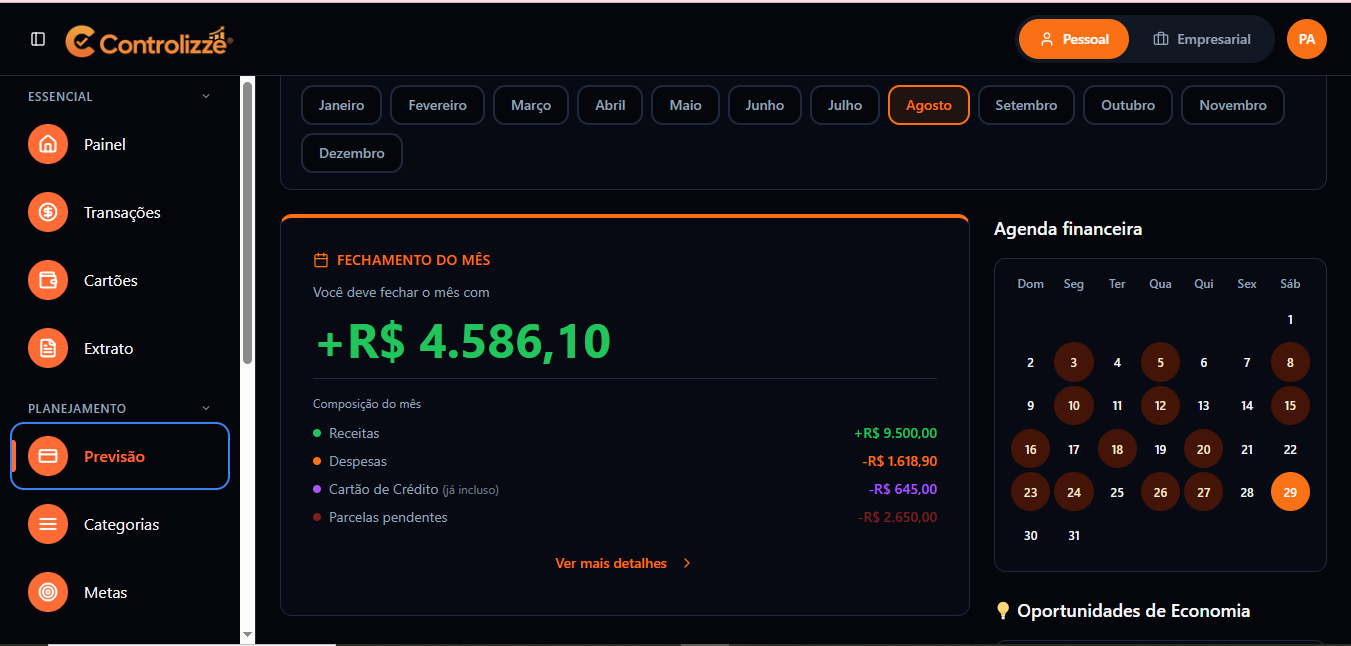Expand details via arrow beside Ver mais detalhes
1351x646 pixels.
click(687, 564)
